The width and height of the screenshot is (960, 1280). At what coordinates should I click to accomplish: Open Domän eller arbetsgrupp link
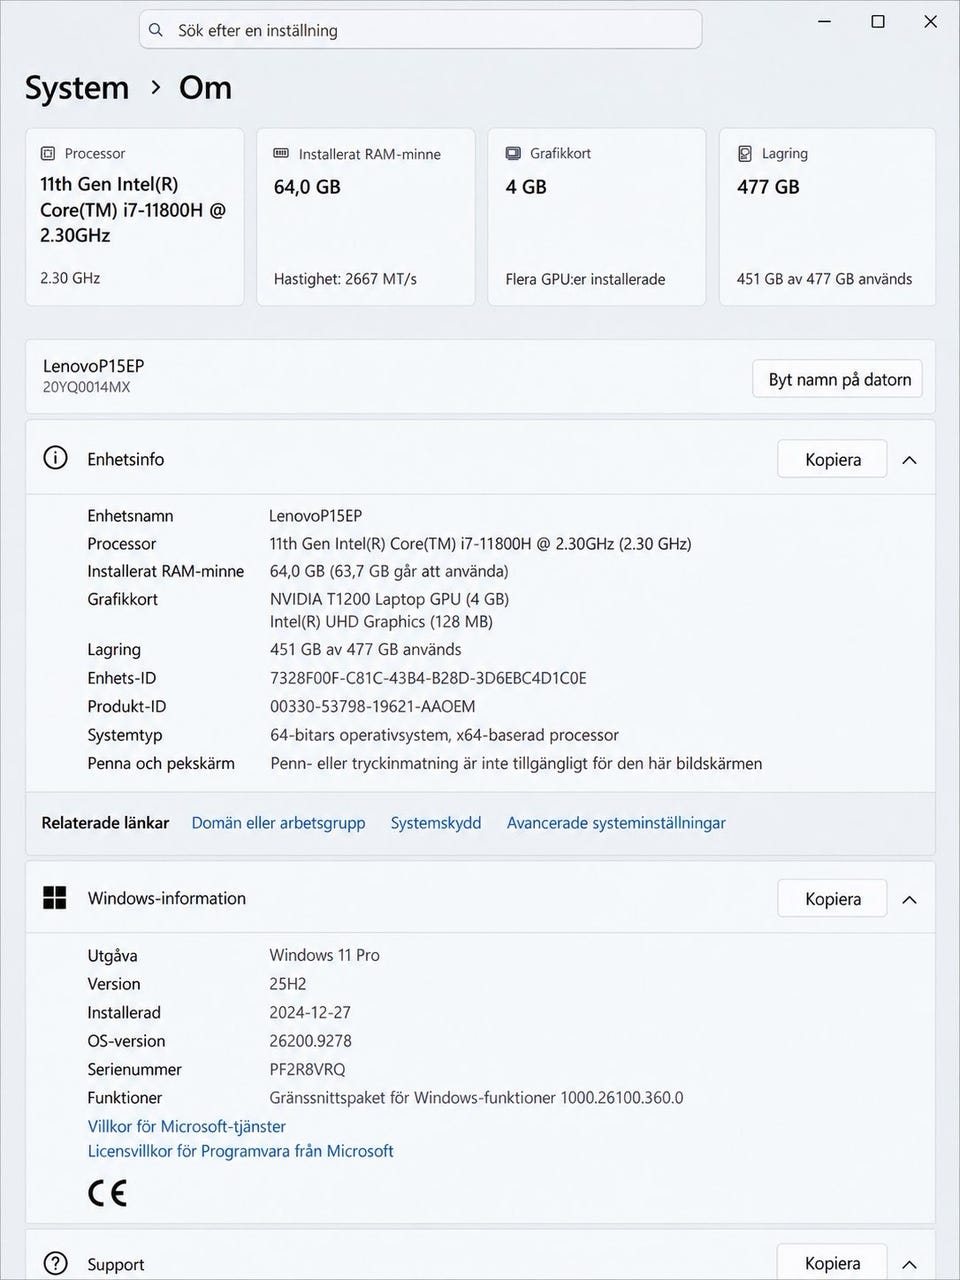point(278,823)
